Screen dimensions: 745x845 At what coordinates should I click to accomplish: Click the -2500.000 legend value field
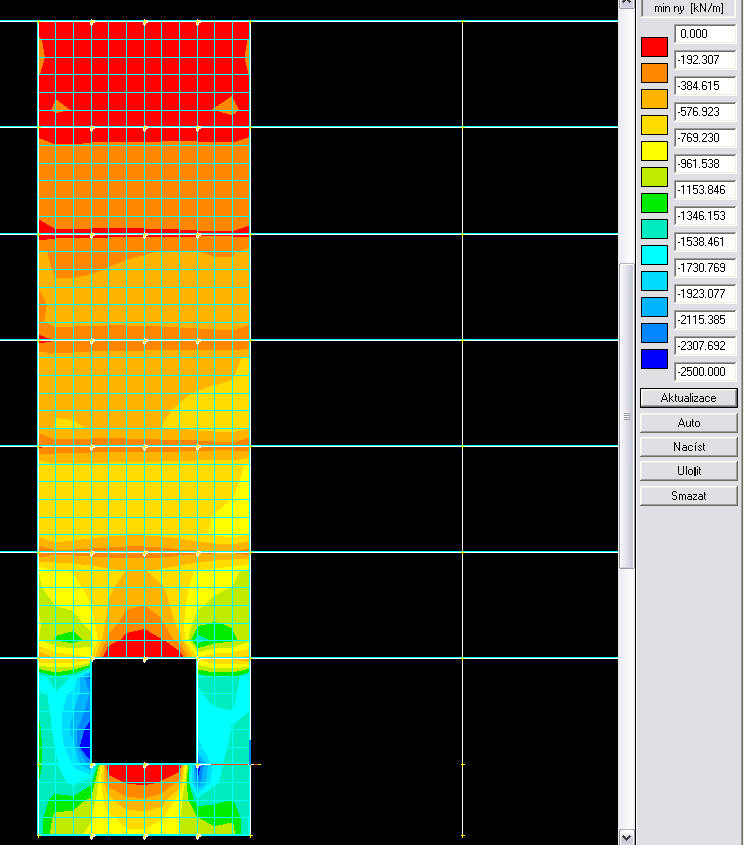[x=705, y=372]
